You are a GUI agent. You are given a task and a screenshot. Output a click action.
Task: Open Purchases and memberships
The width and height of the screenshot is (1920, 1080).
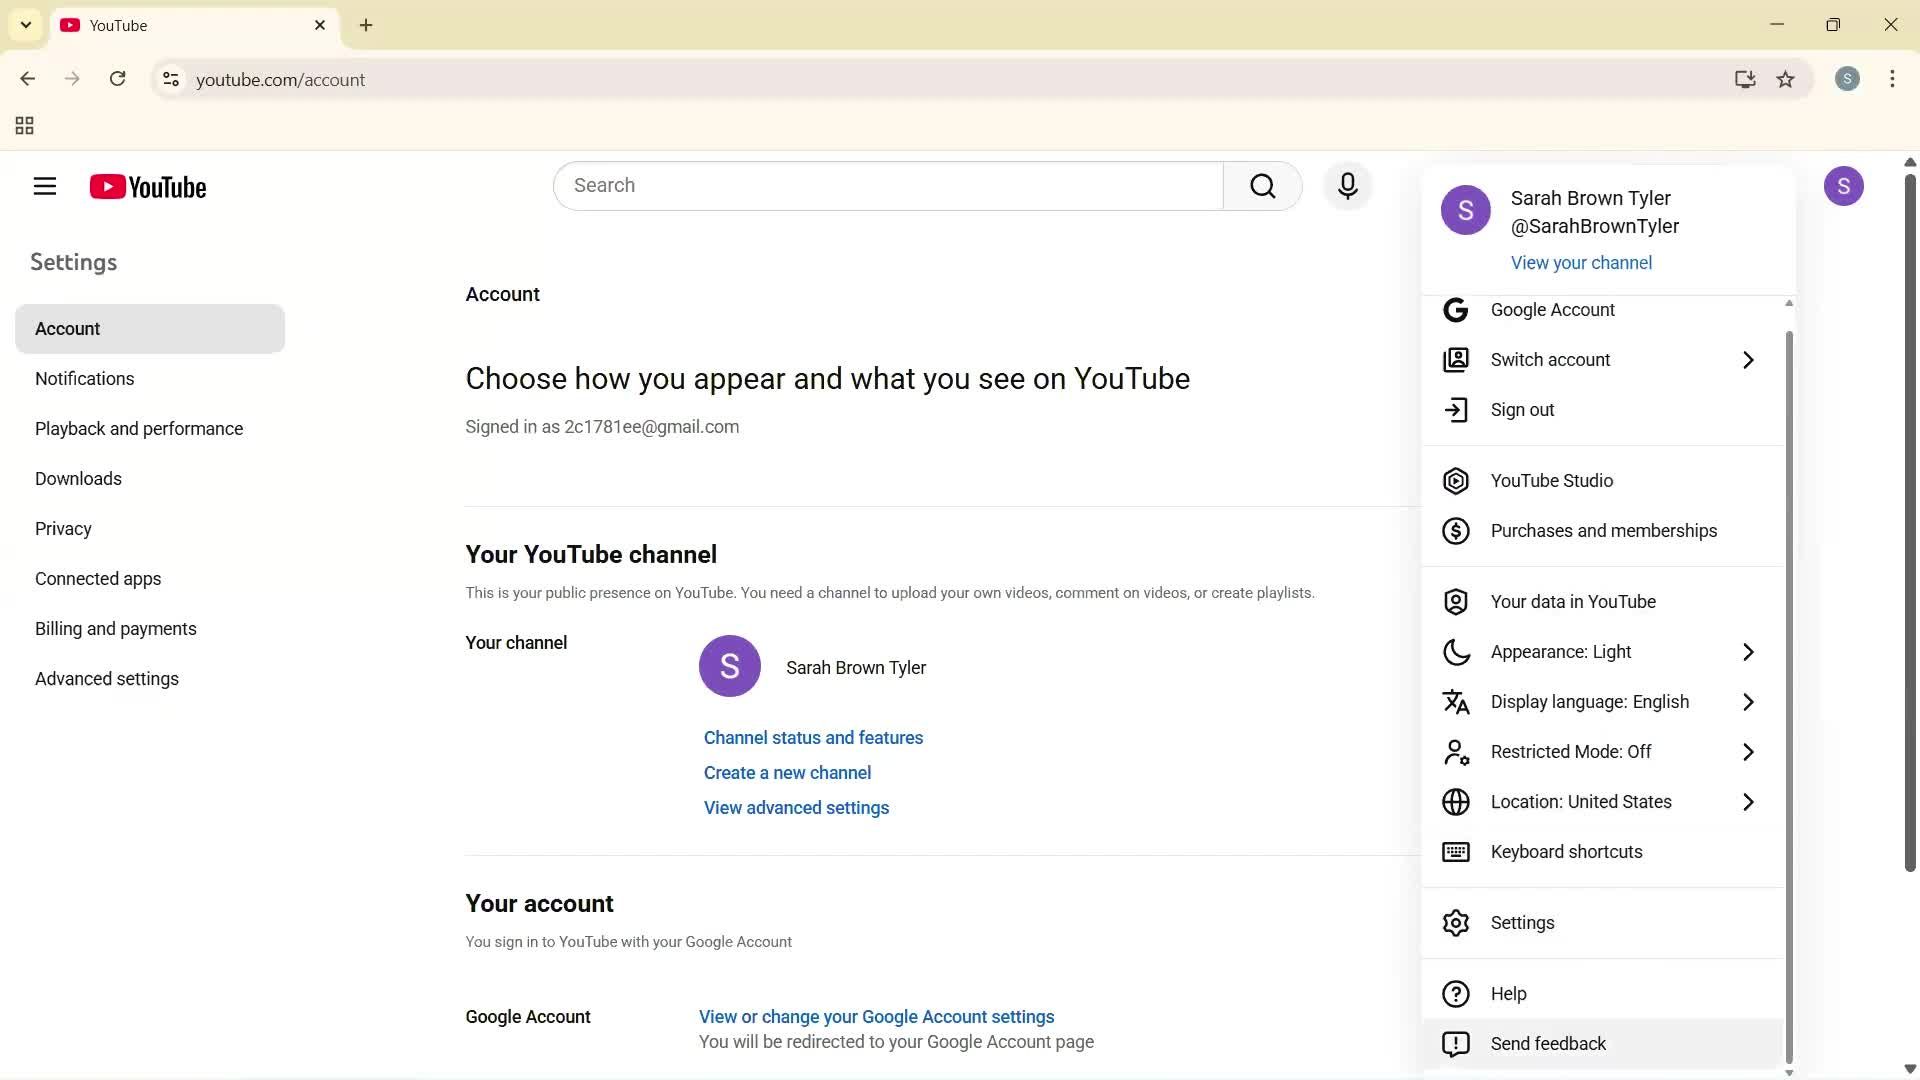1603,530
